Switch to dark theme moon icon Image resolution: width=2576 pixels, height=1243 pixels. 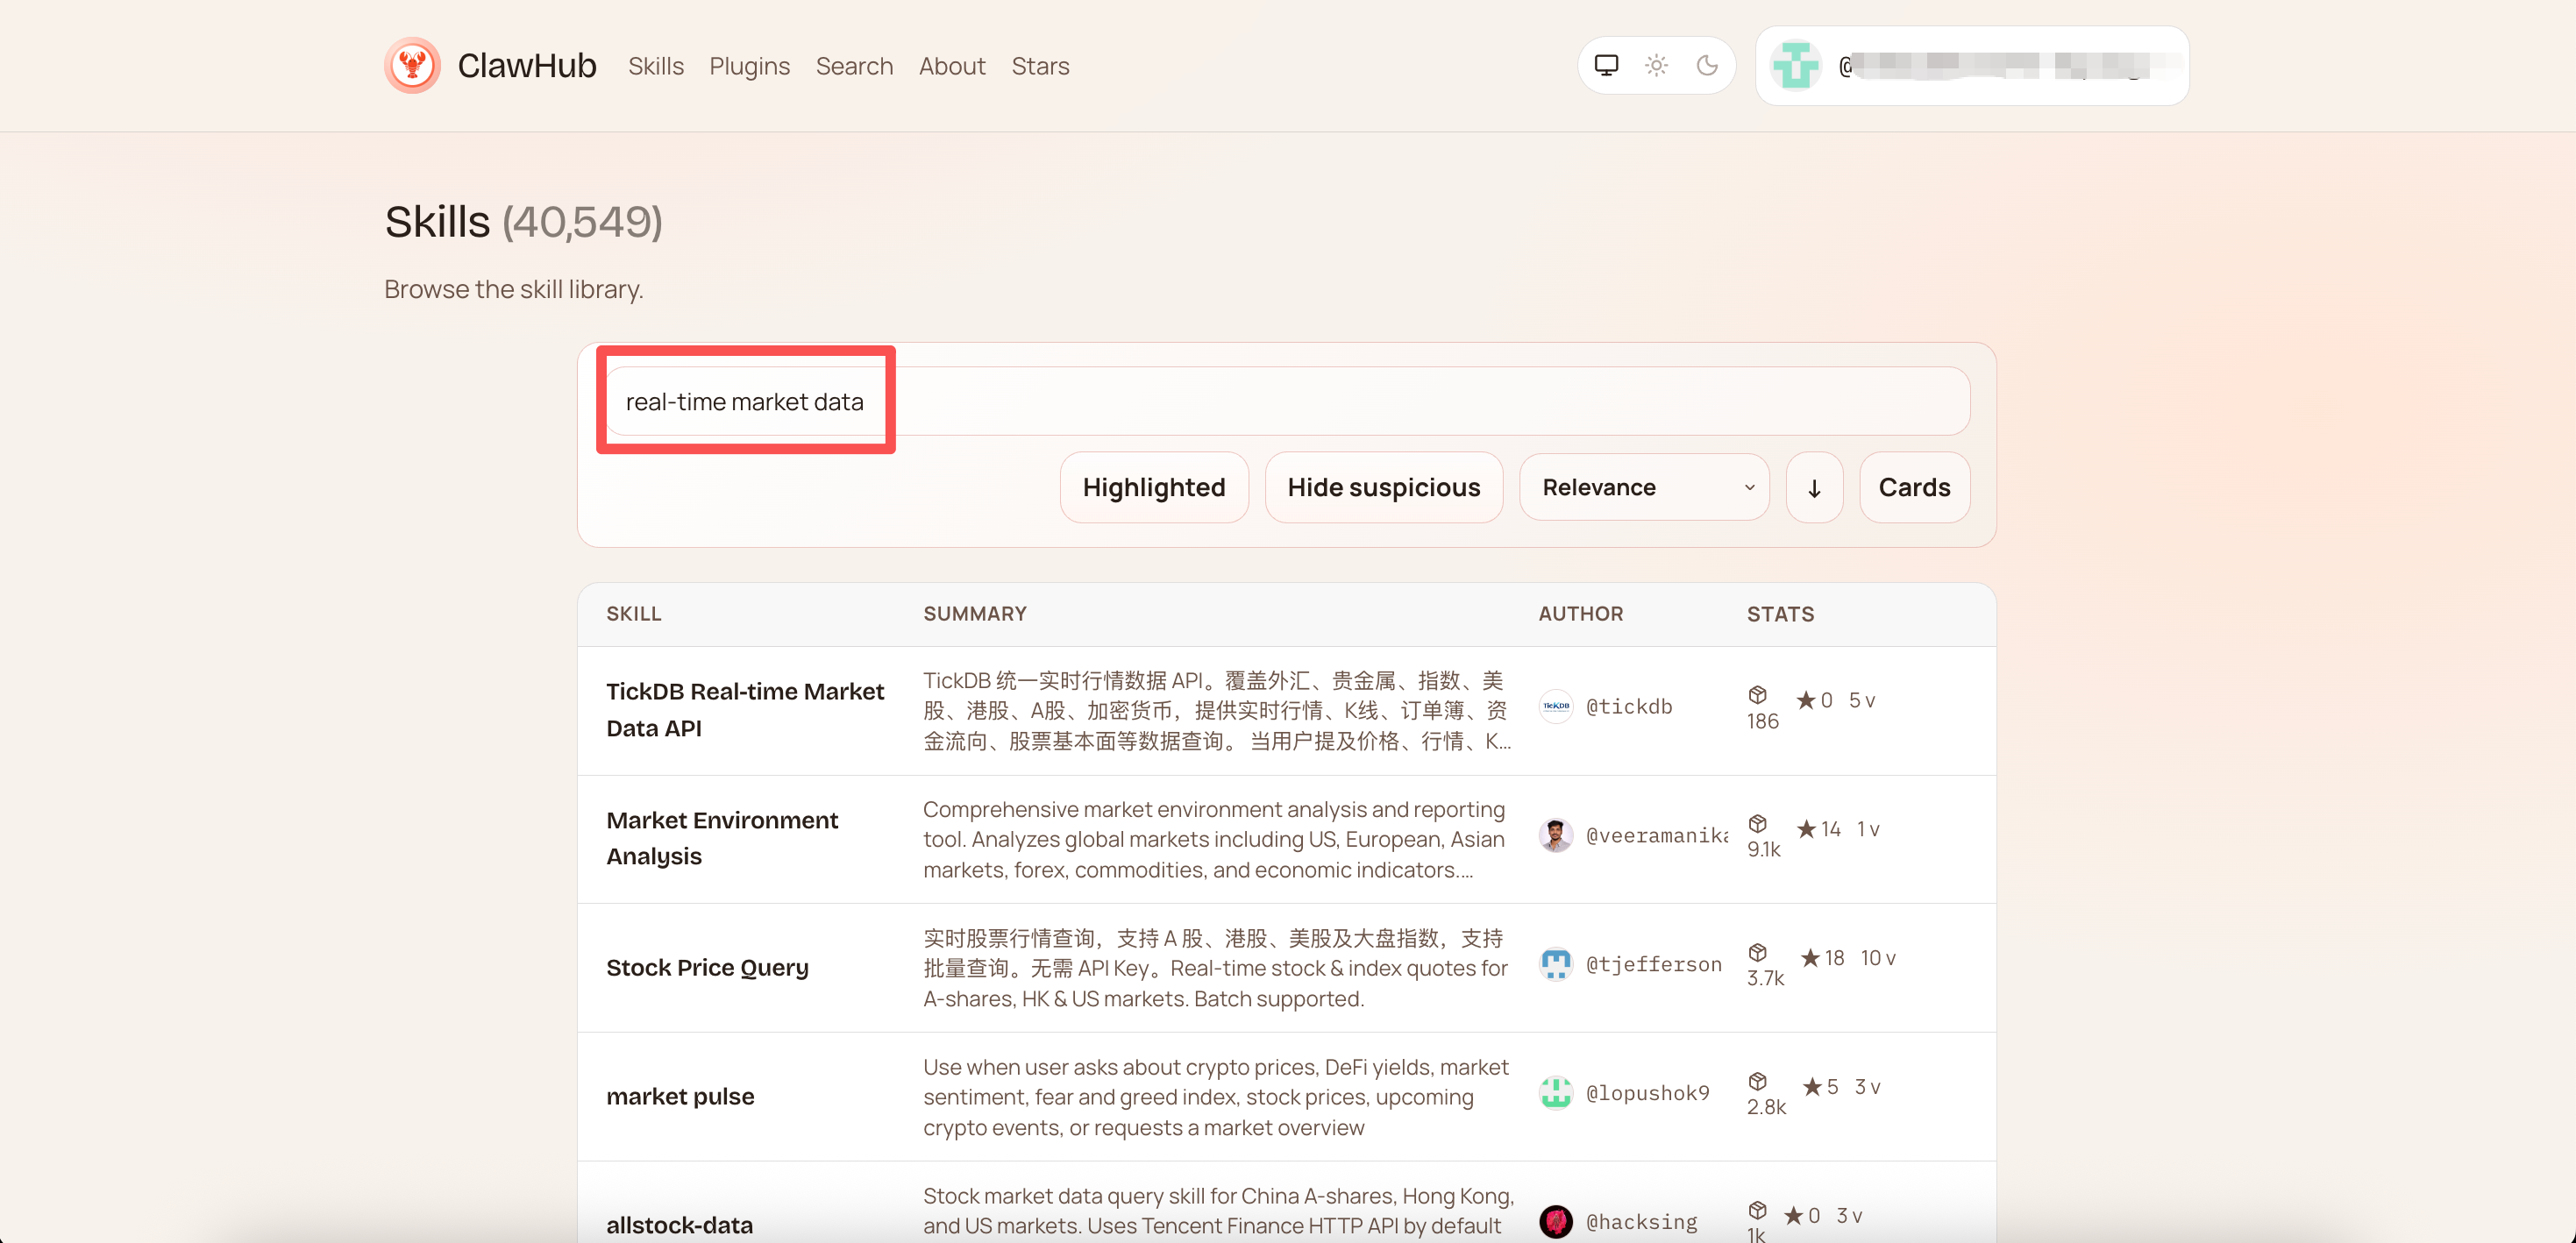(x=1707, y=66)
